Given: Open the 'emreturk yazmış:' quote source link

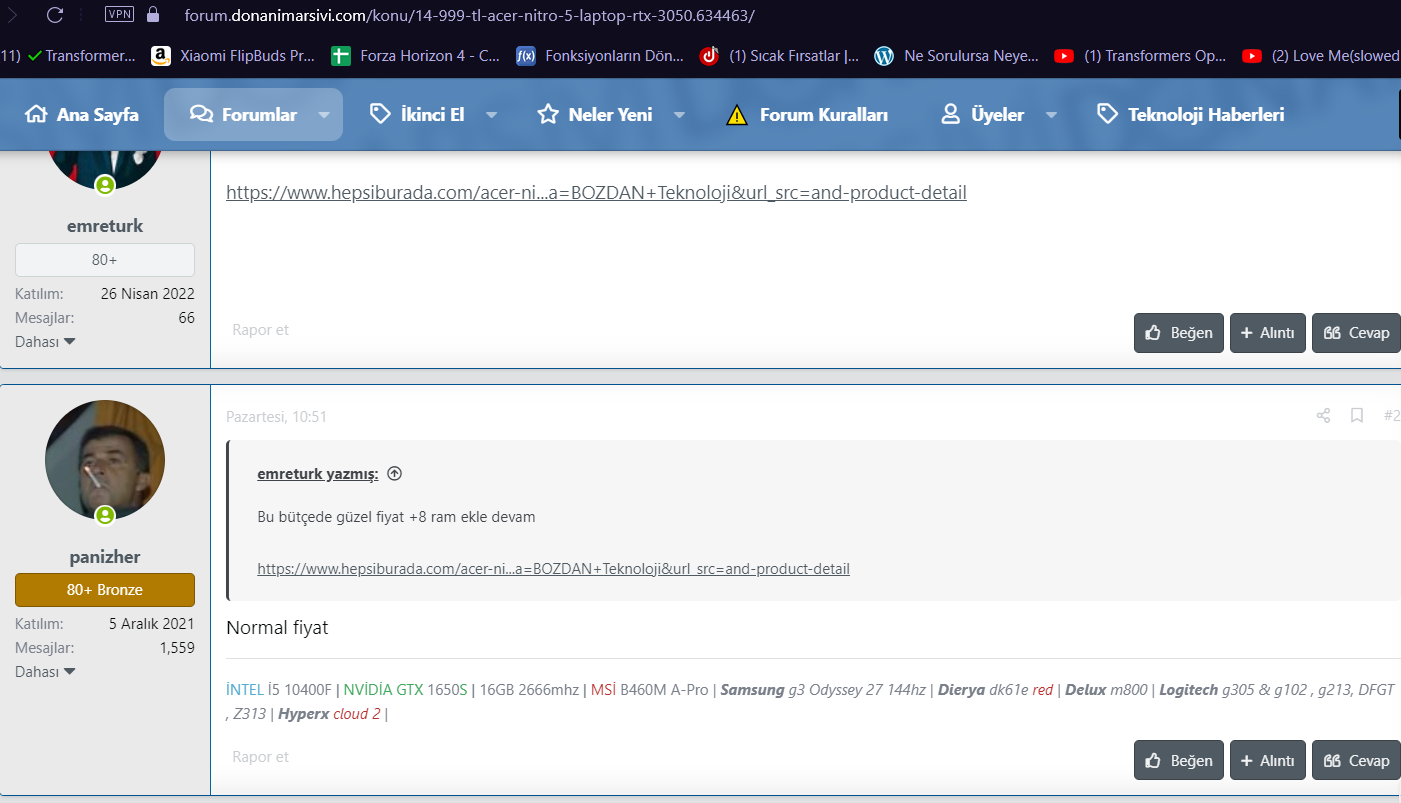Looking at the screenshot, I should (318, 474).
